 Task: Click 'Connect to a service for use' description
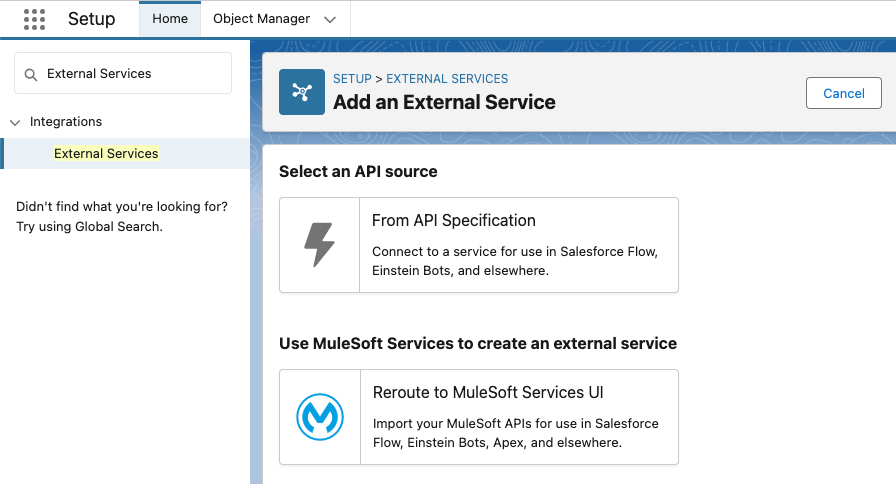click(x=515, y=261)
